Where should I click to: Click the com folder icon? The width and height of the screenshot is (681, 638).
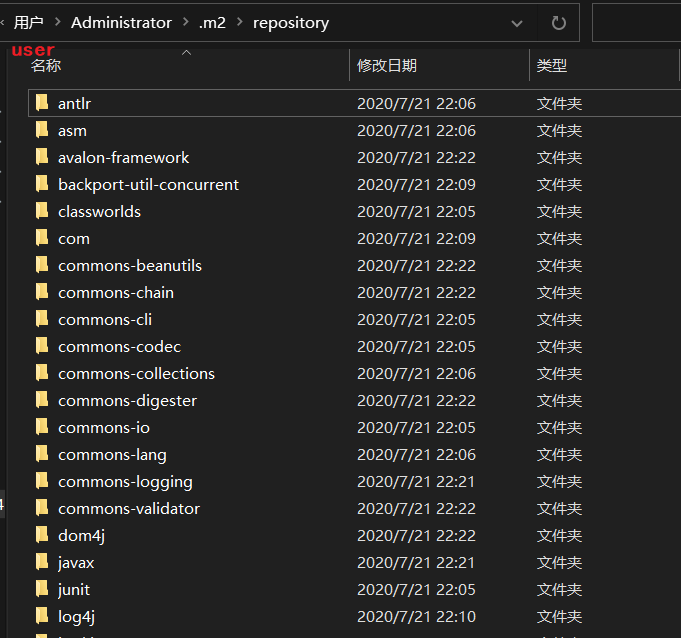coord(42,238)
